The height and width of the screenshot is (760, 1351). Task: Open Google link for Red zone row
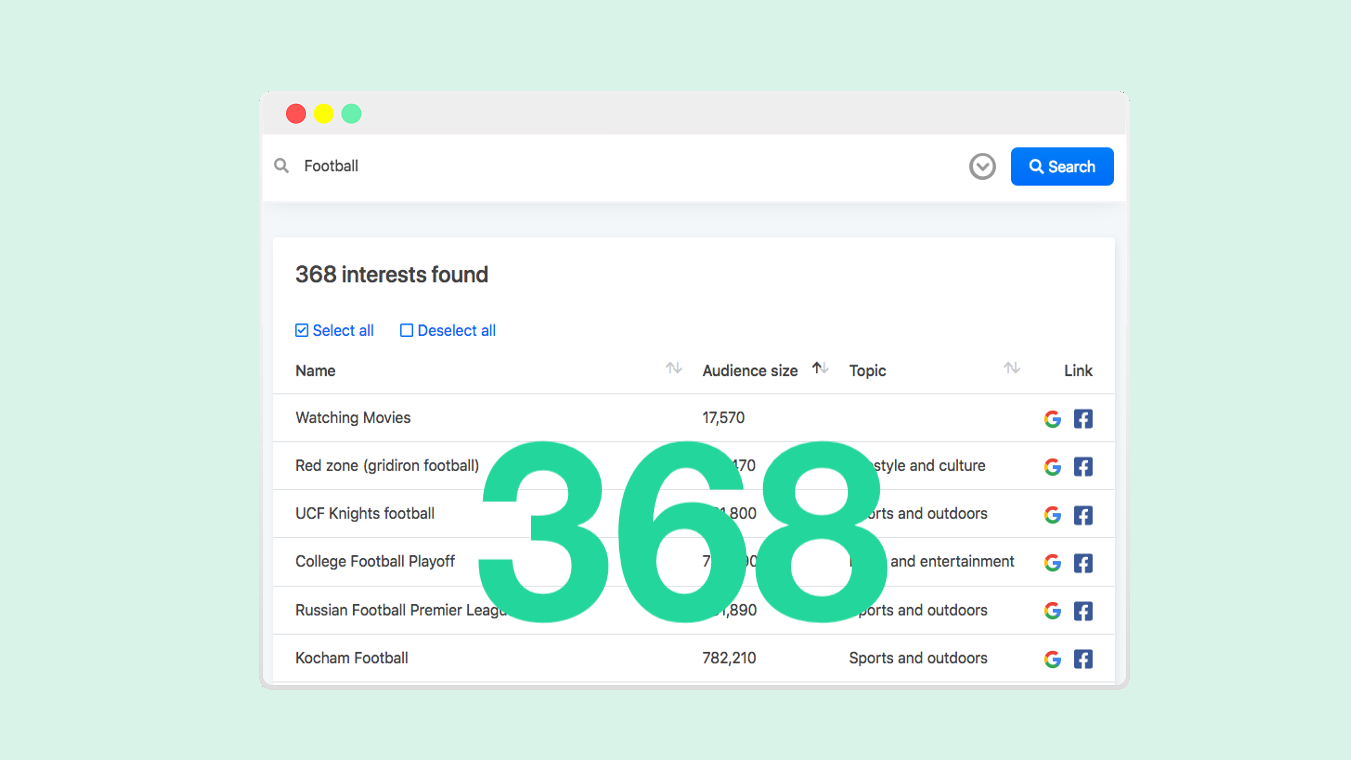coord(1052,467)
